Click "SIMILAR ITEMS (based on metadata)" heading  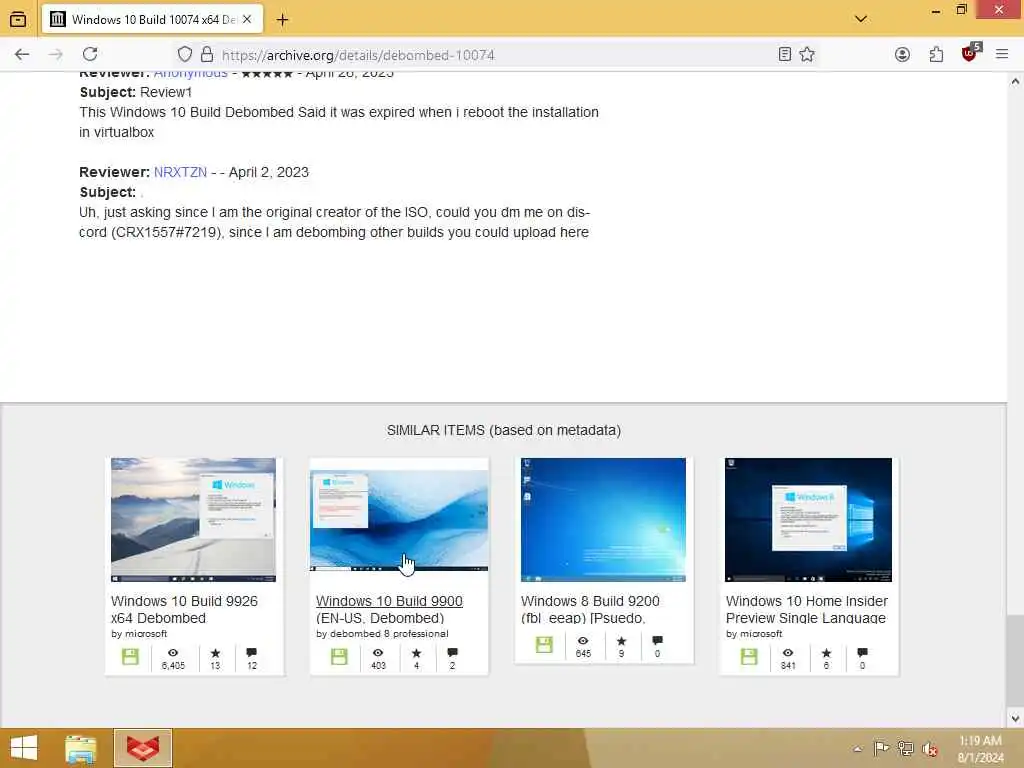(504, 430)
